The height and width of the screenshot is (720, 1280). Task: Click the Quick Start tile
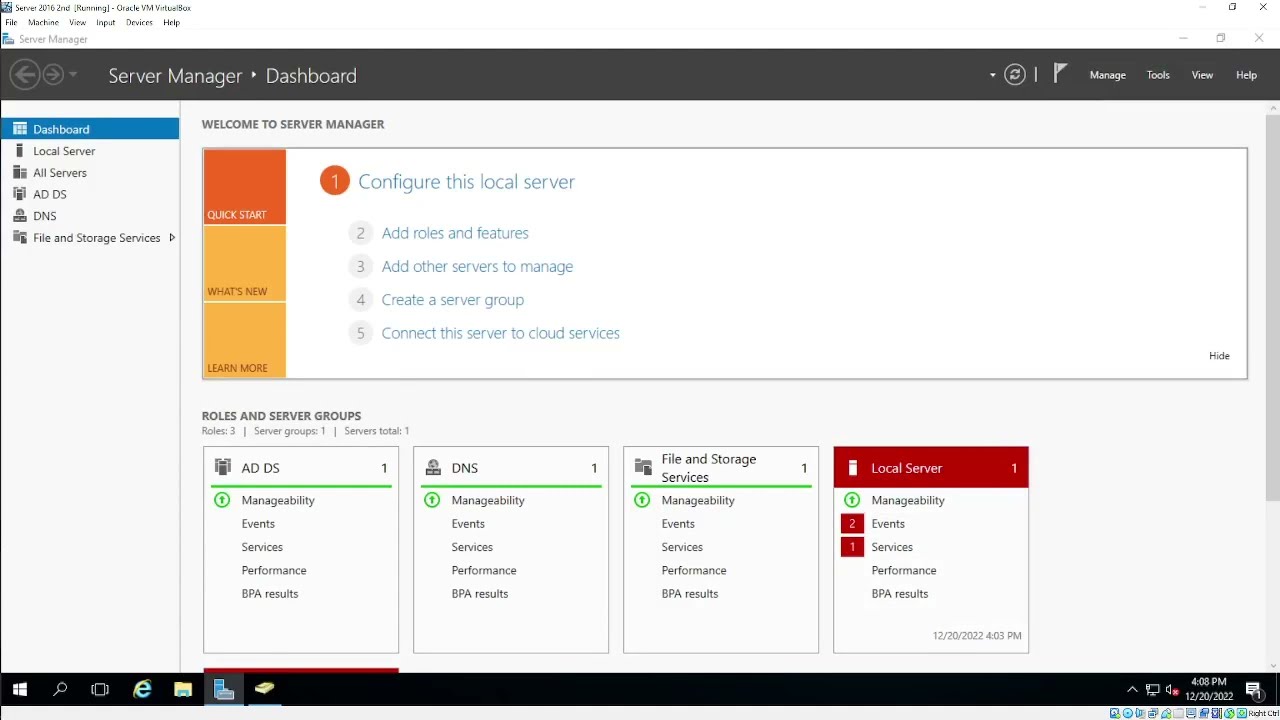pyautogui.click(x=244, y=187)
